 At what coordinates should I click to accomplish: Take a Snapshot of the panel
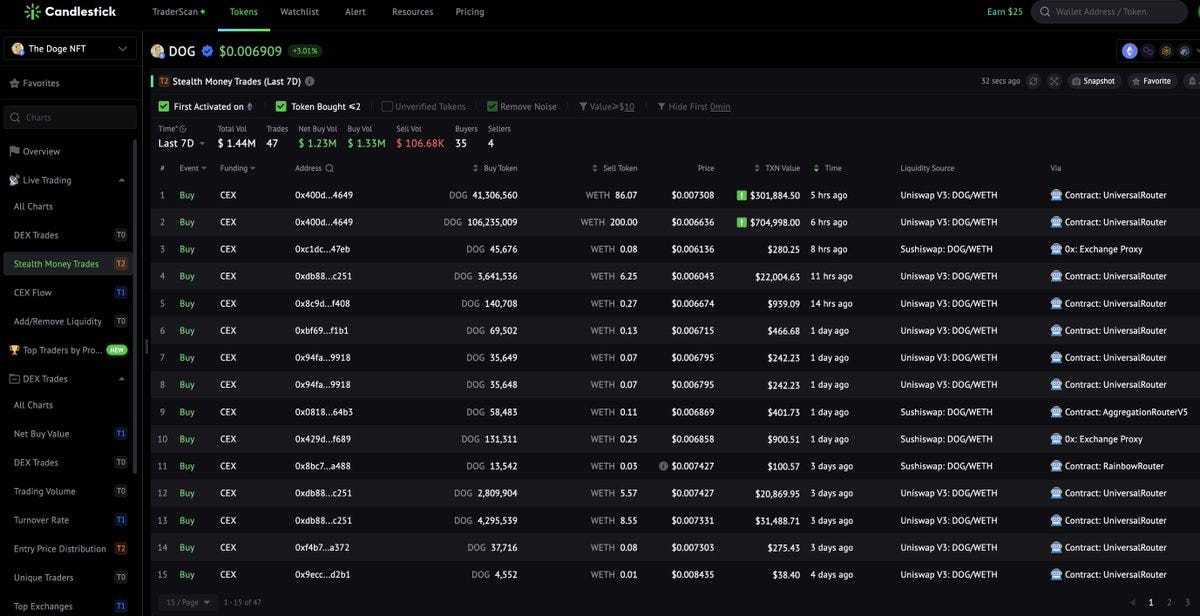[x=1093, y=81]
